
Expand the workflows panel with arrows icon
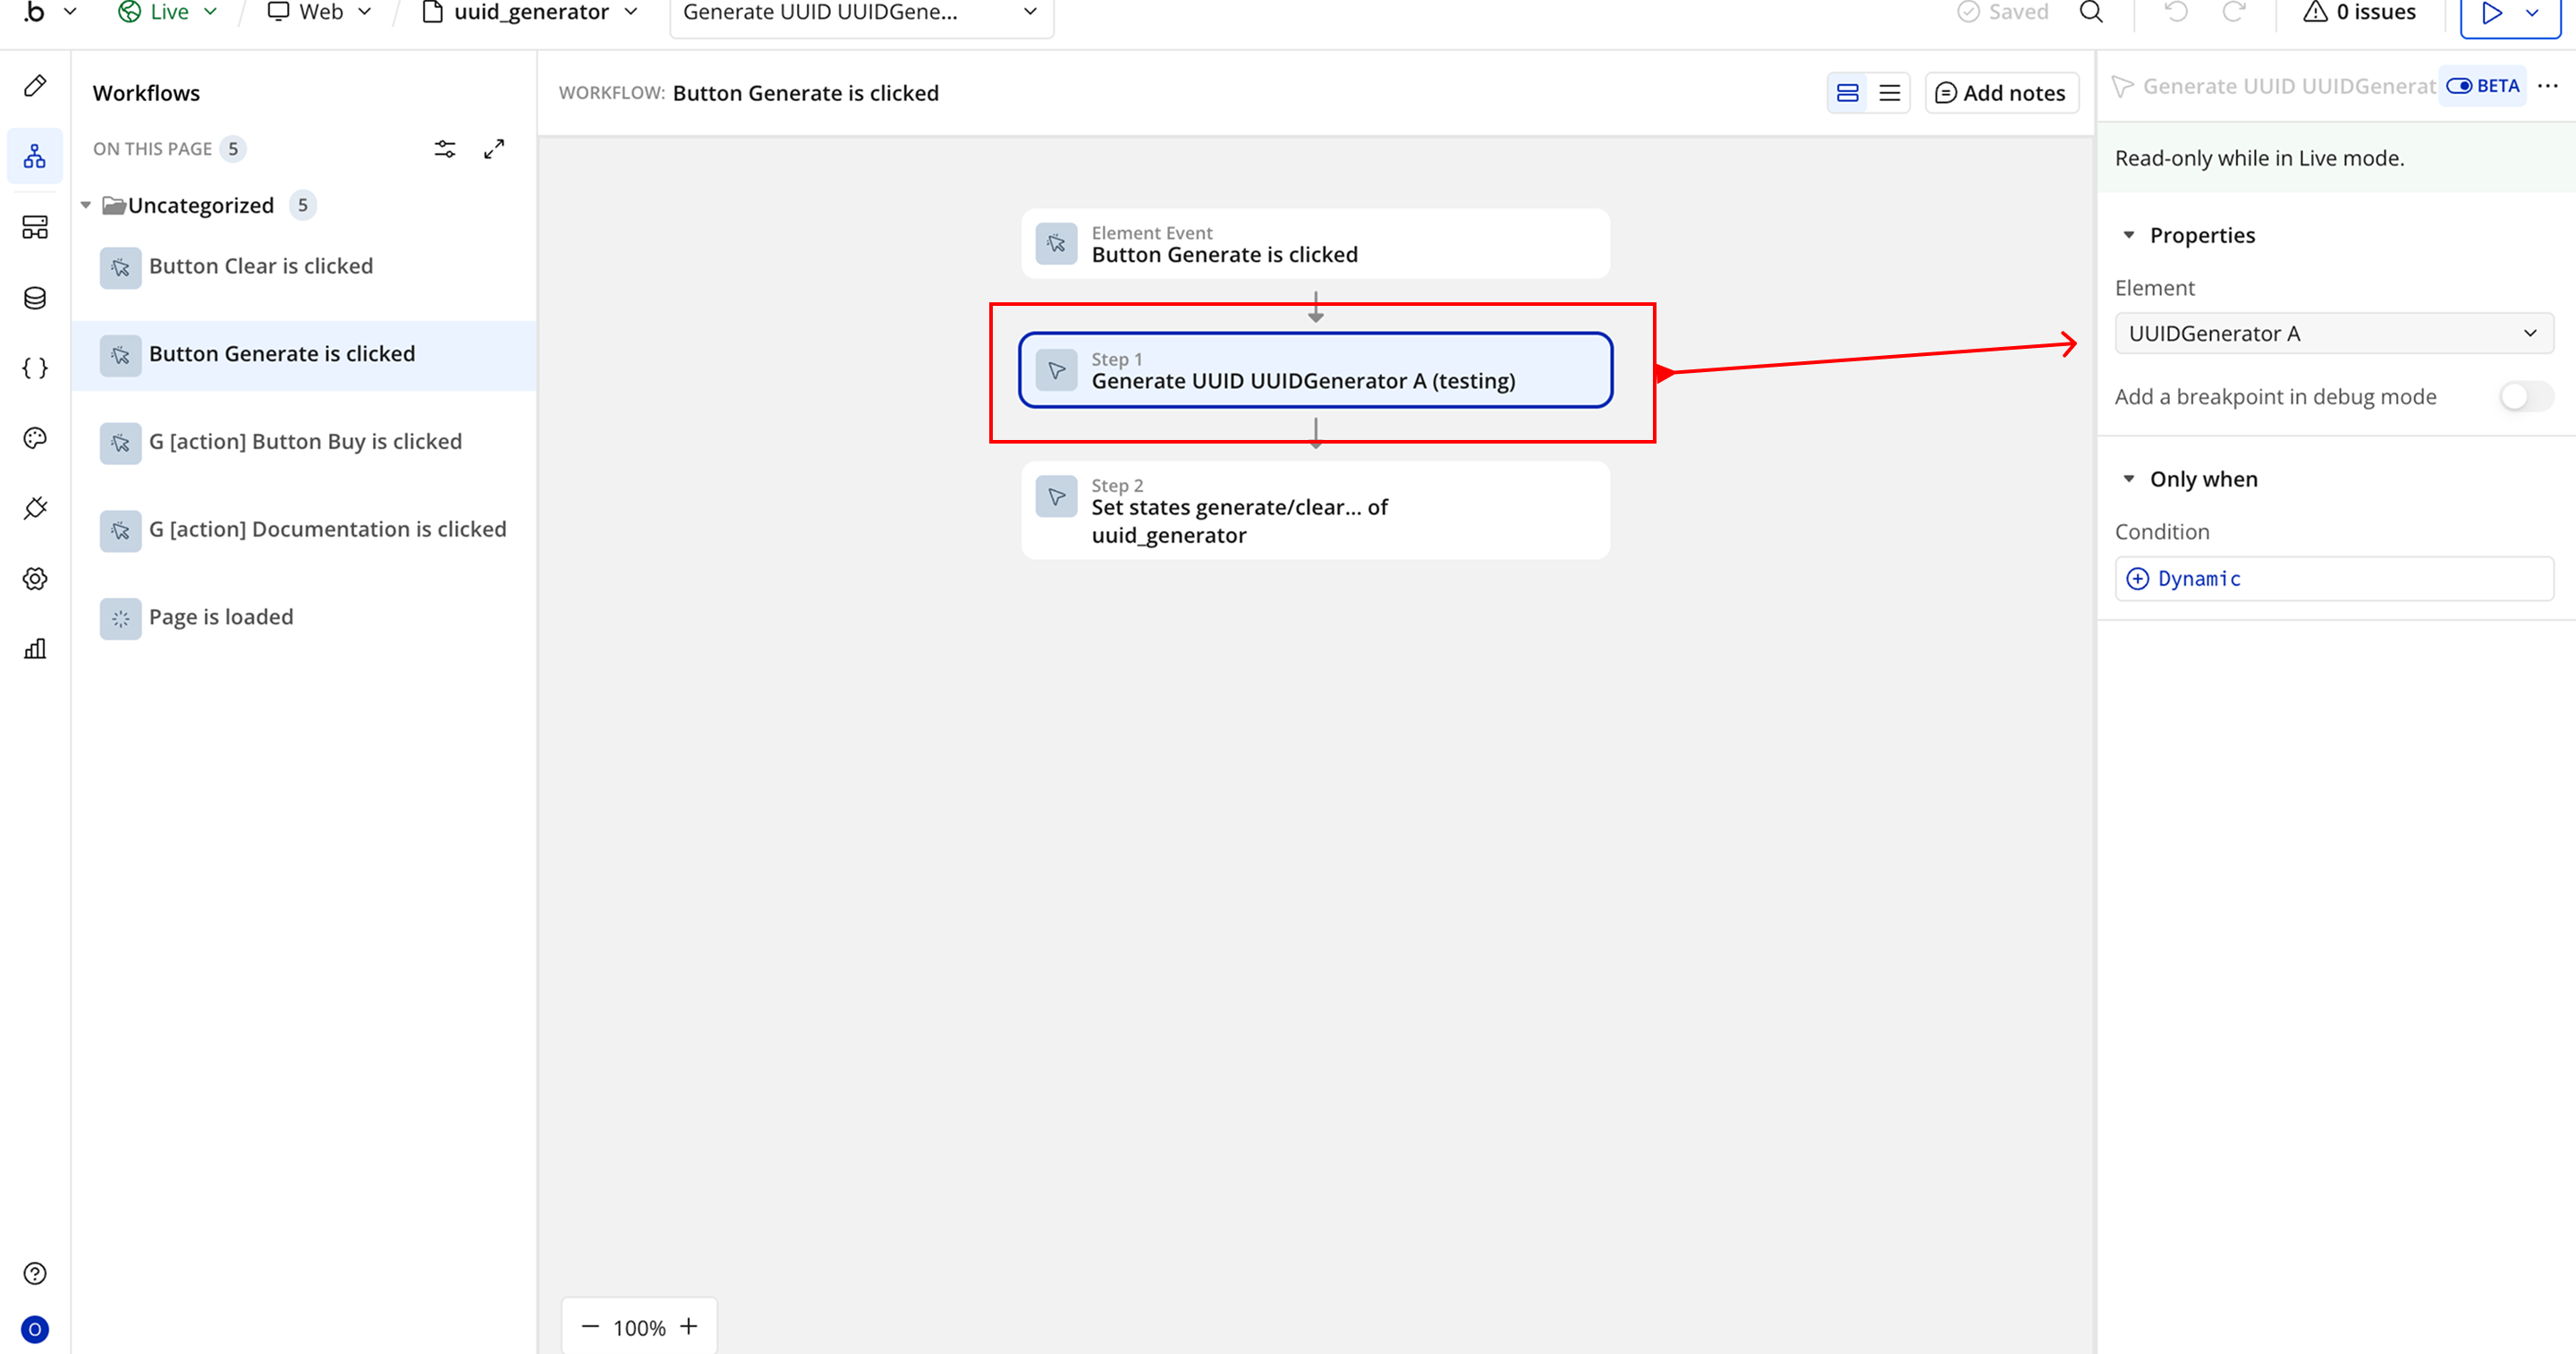tap(494, 149)
